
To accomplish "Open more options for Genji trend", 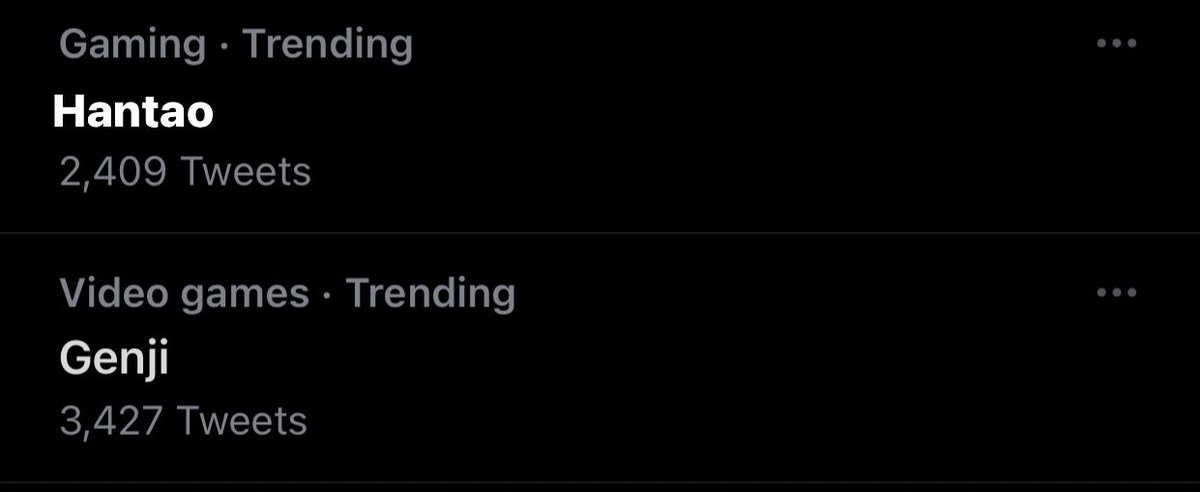I will (x=1116, y=293).
